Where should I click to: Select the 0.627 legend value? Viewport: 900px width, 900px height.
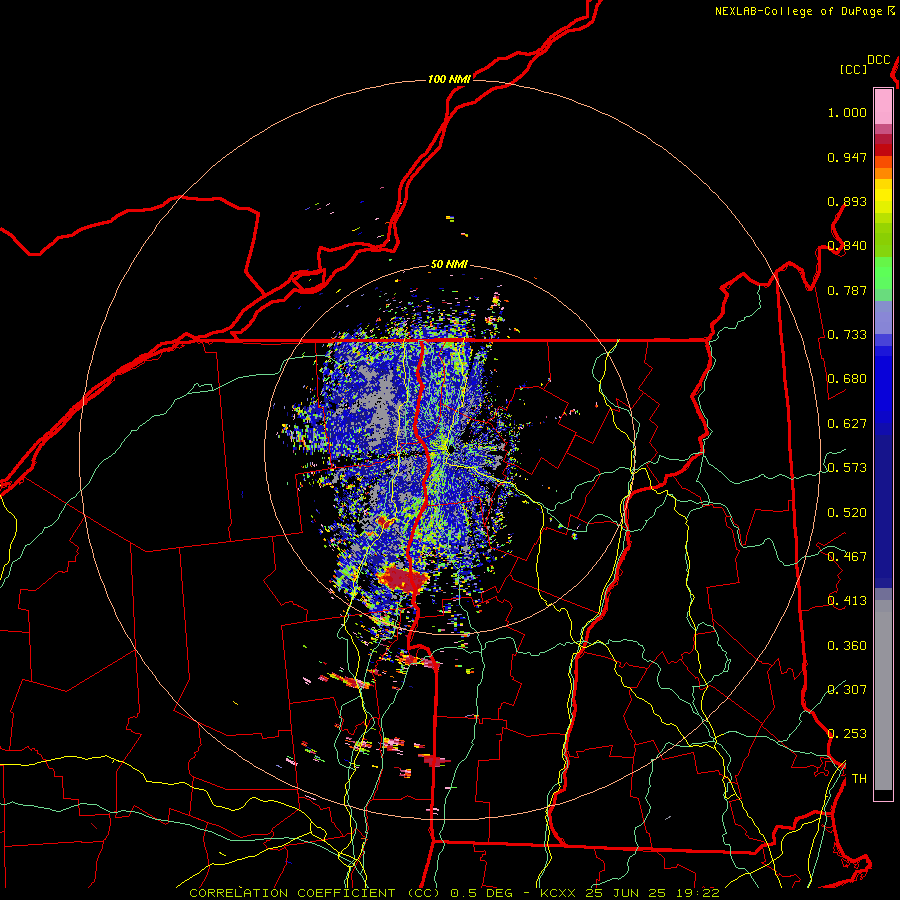coord(847,424)
